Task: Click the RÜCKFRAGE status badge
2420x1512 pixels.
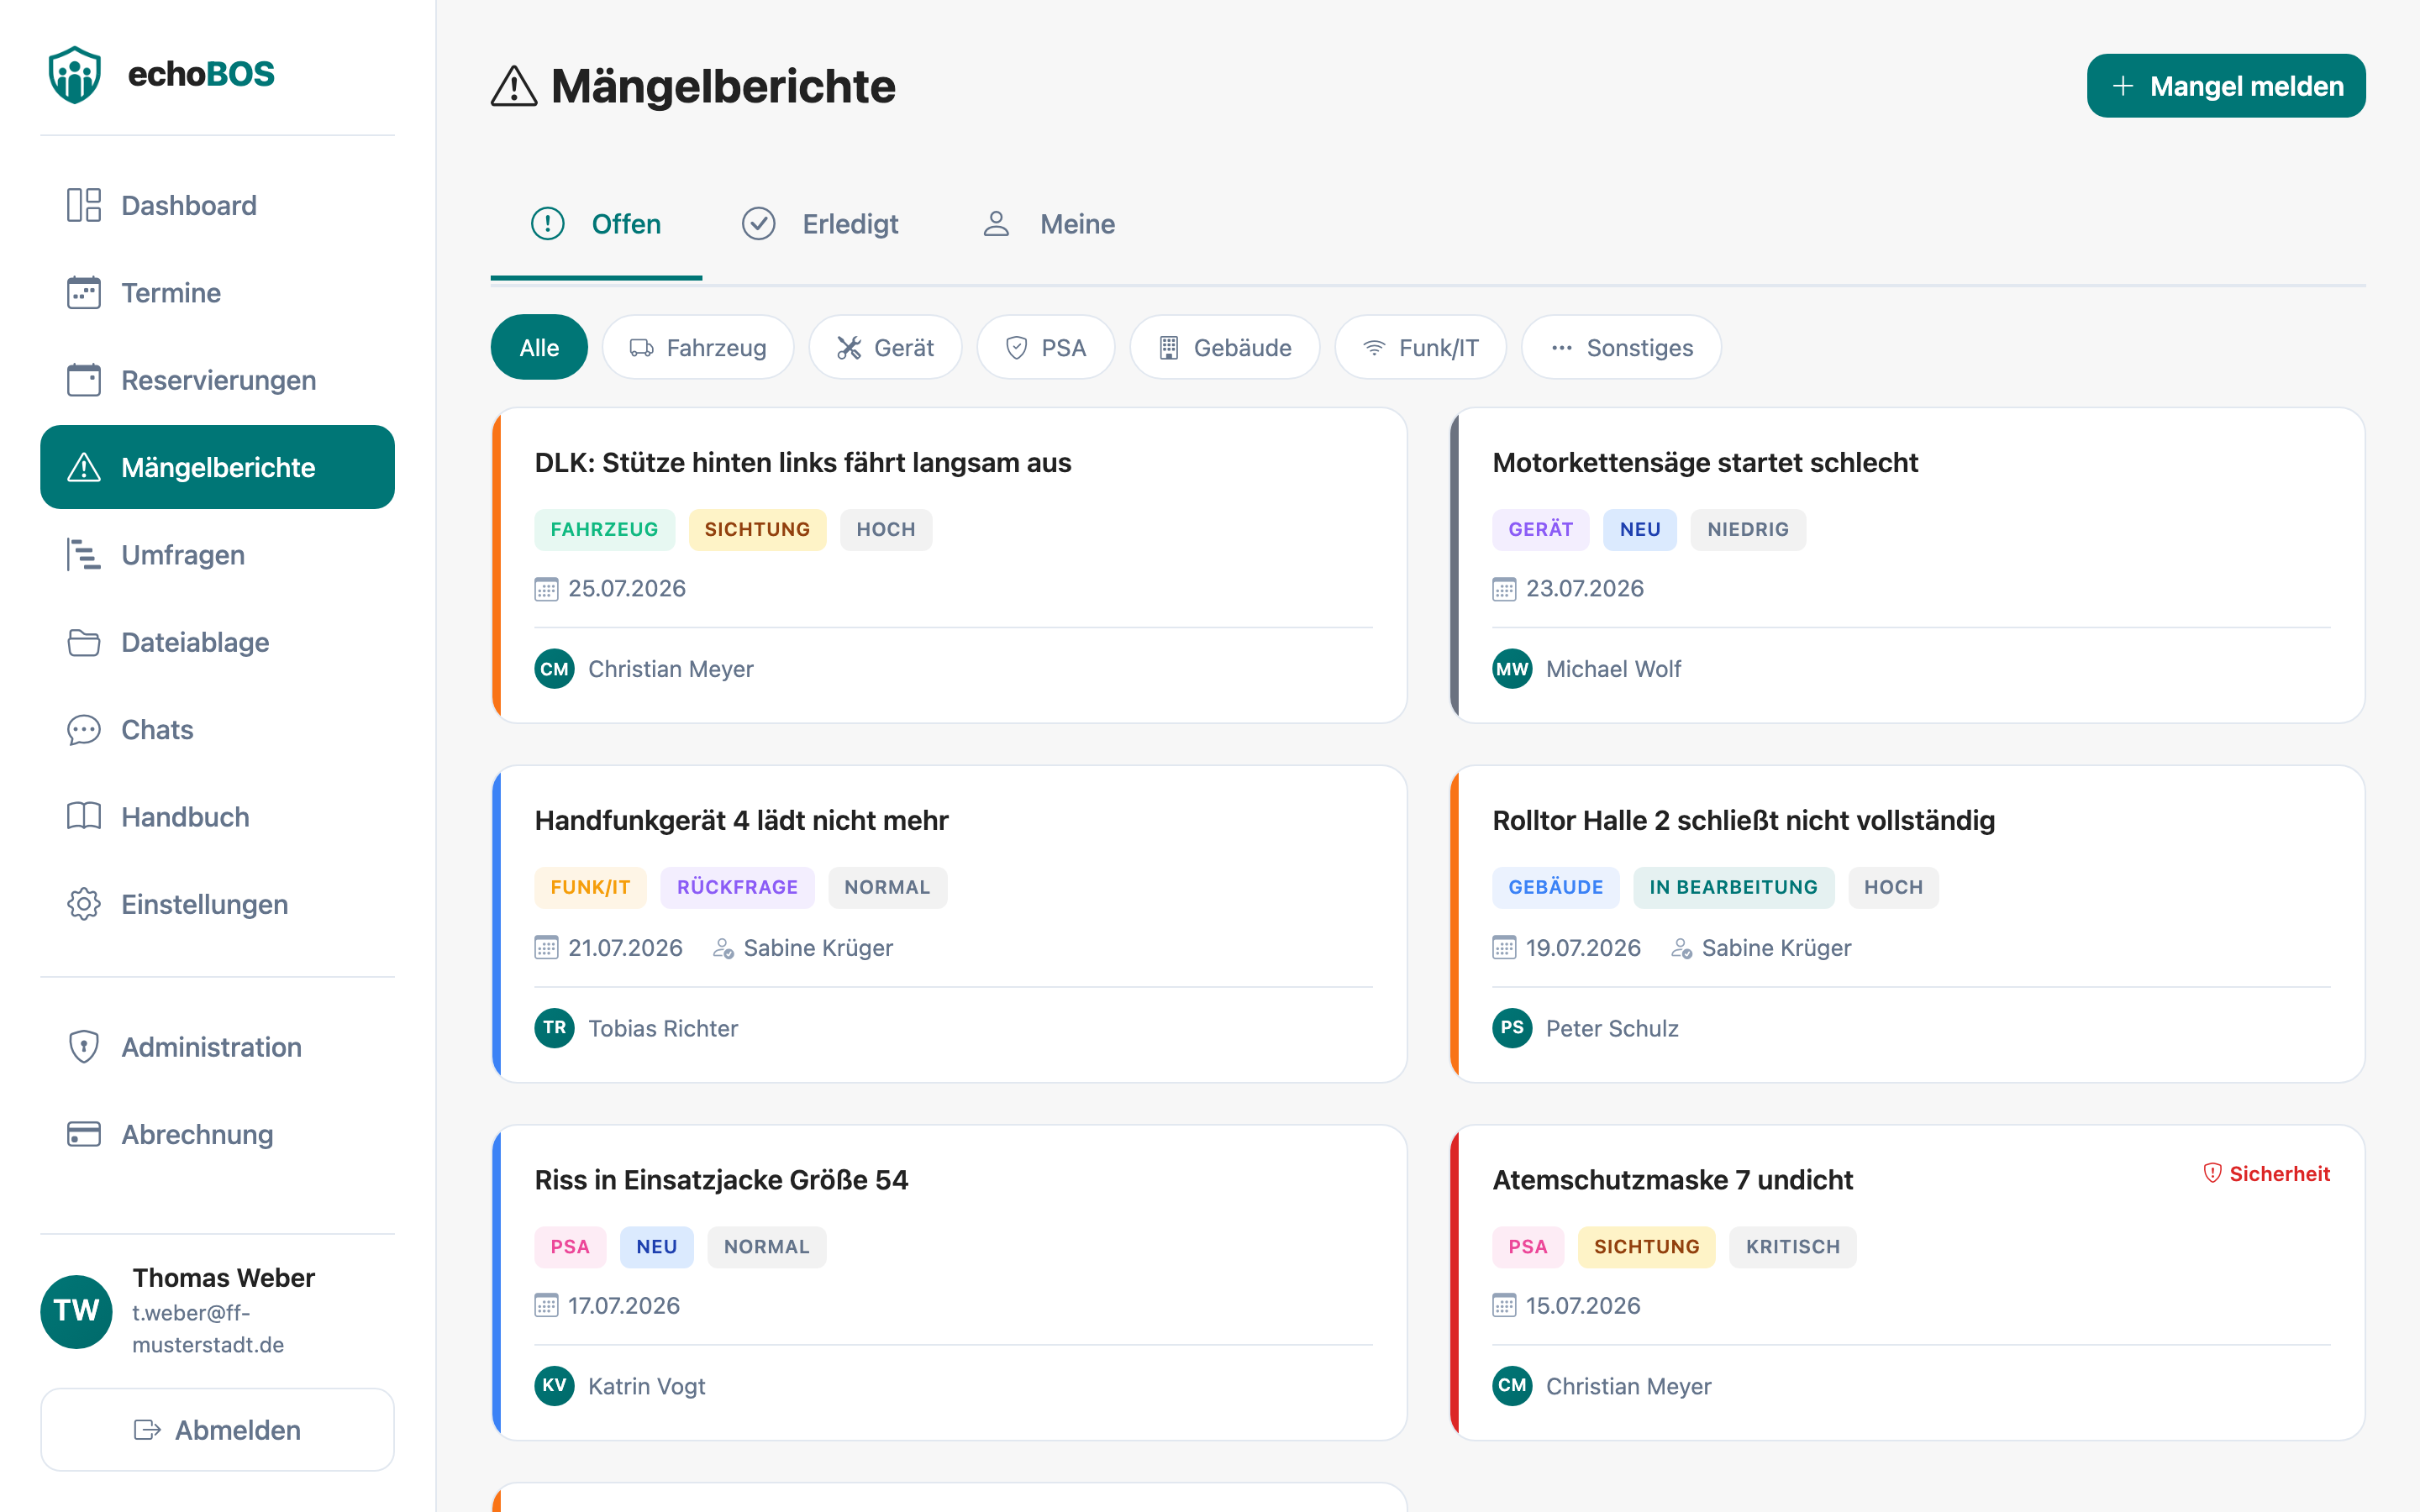Action: click(737, 887)
